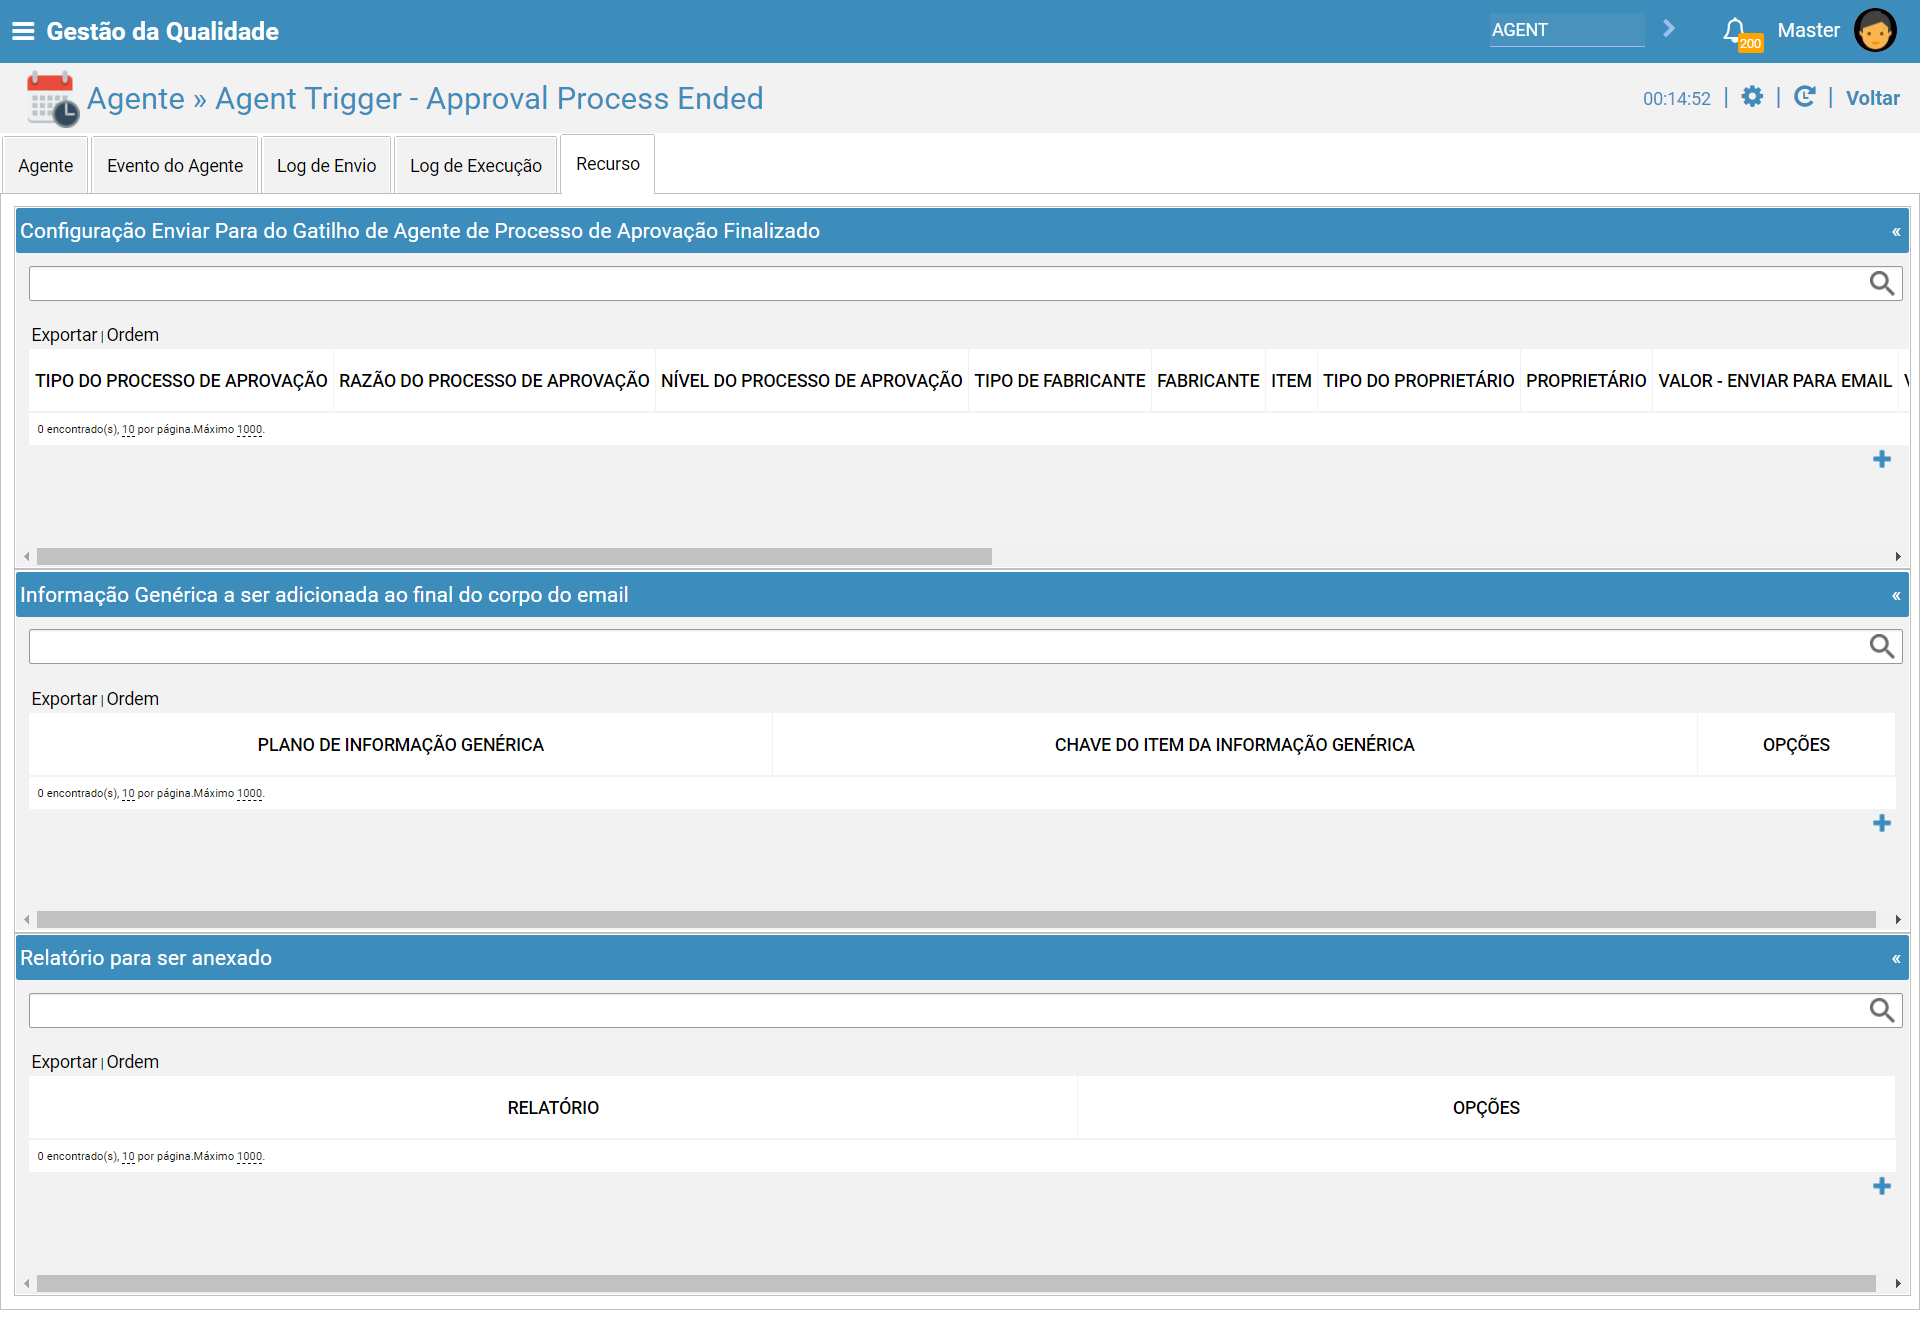Click the arrow next to AGENT field
The height and width of the screenshot is (1317, 1920).
point(1669,29)
